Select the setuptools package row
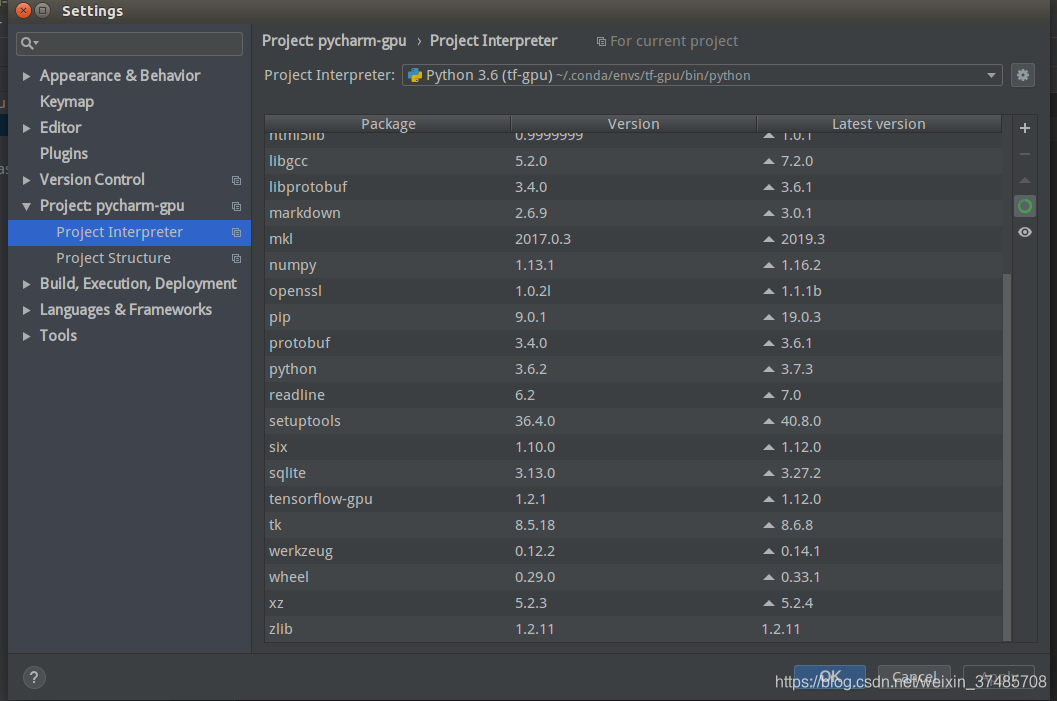This screenshot has width=1057, height=701. pos(634,421)
